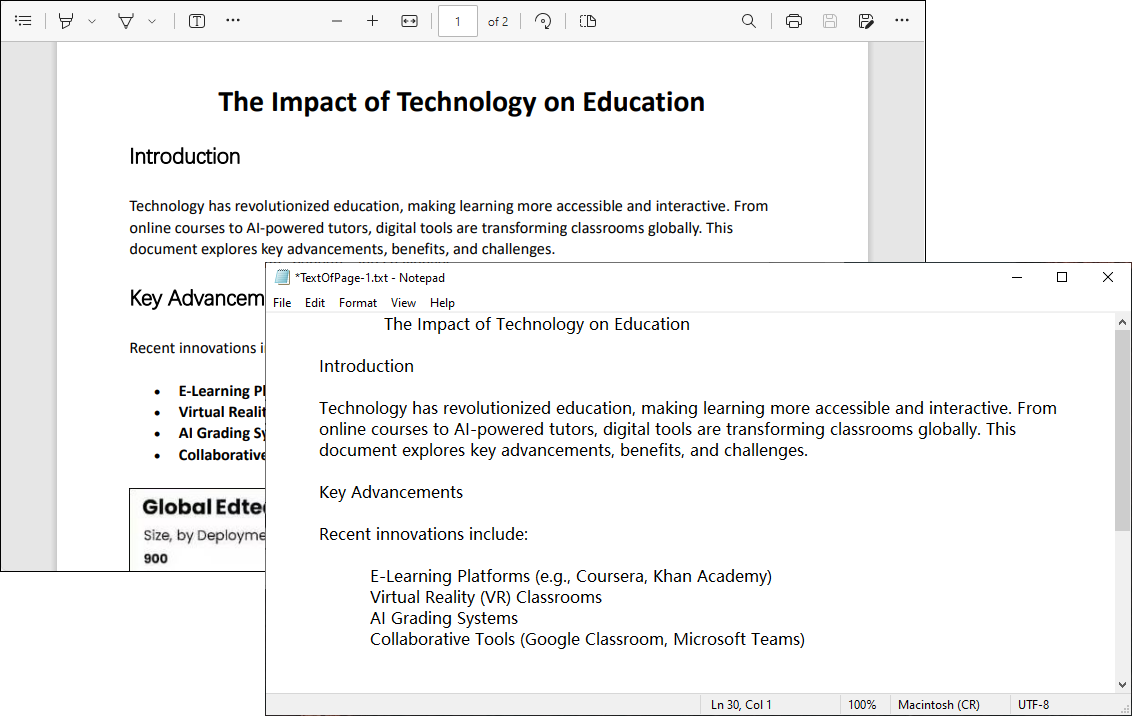Screen dimensions: 1134x717
Task: Rotate the PDF page
Action: click(543, 21)
